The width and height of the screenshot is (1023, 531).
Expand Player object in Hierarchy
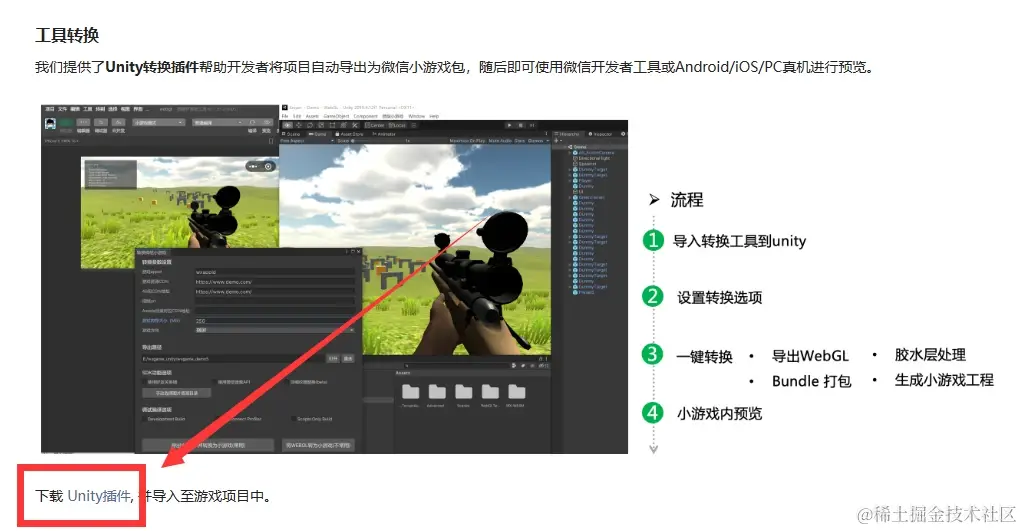(x=570, y=181)
